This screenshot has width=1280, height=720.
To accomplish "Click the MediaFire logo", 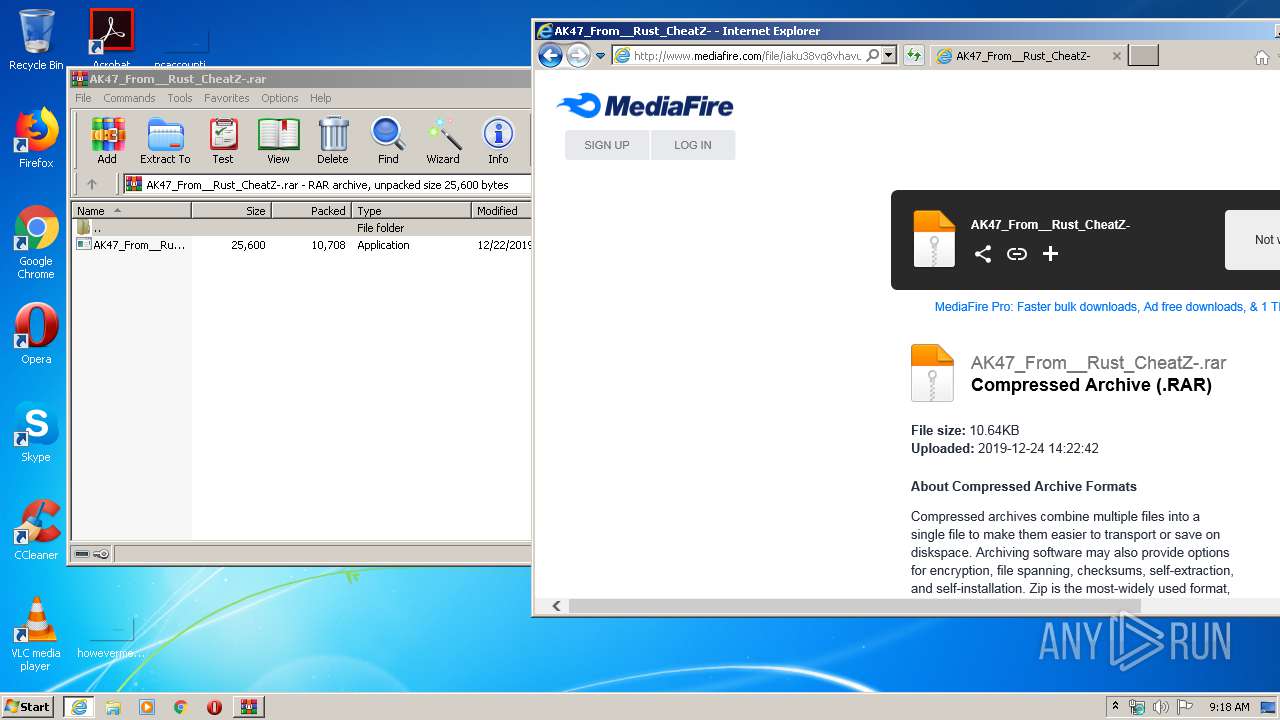I will click(645, 105).
